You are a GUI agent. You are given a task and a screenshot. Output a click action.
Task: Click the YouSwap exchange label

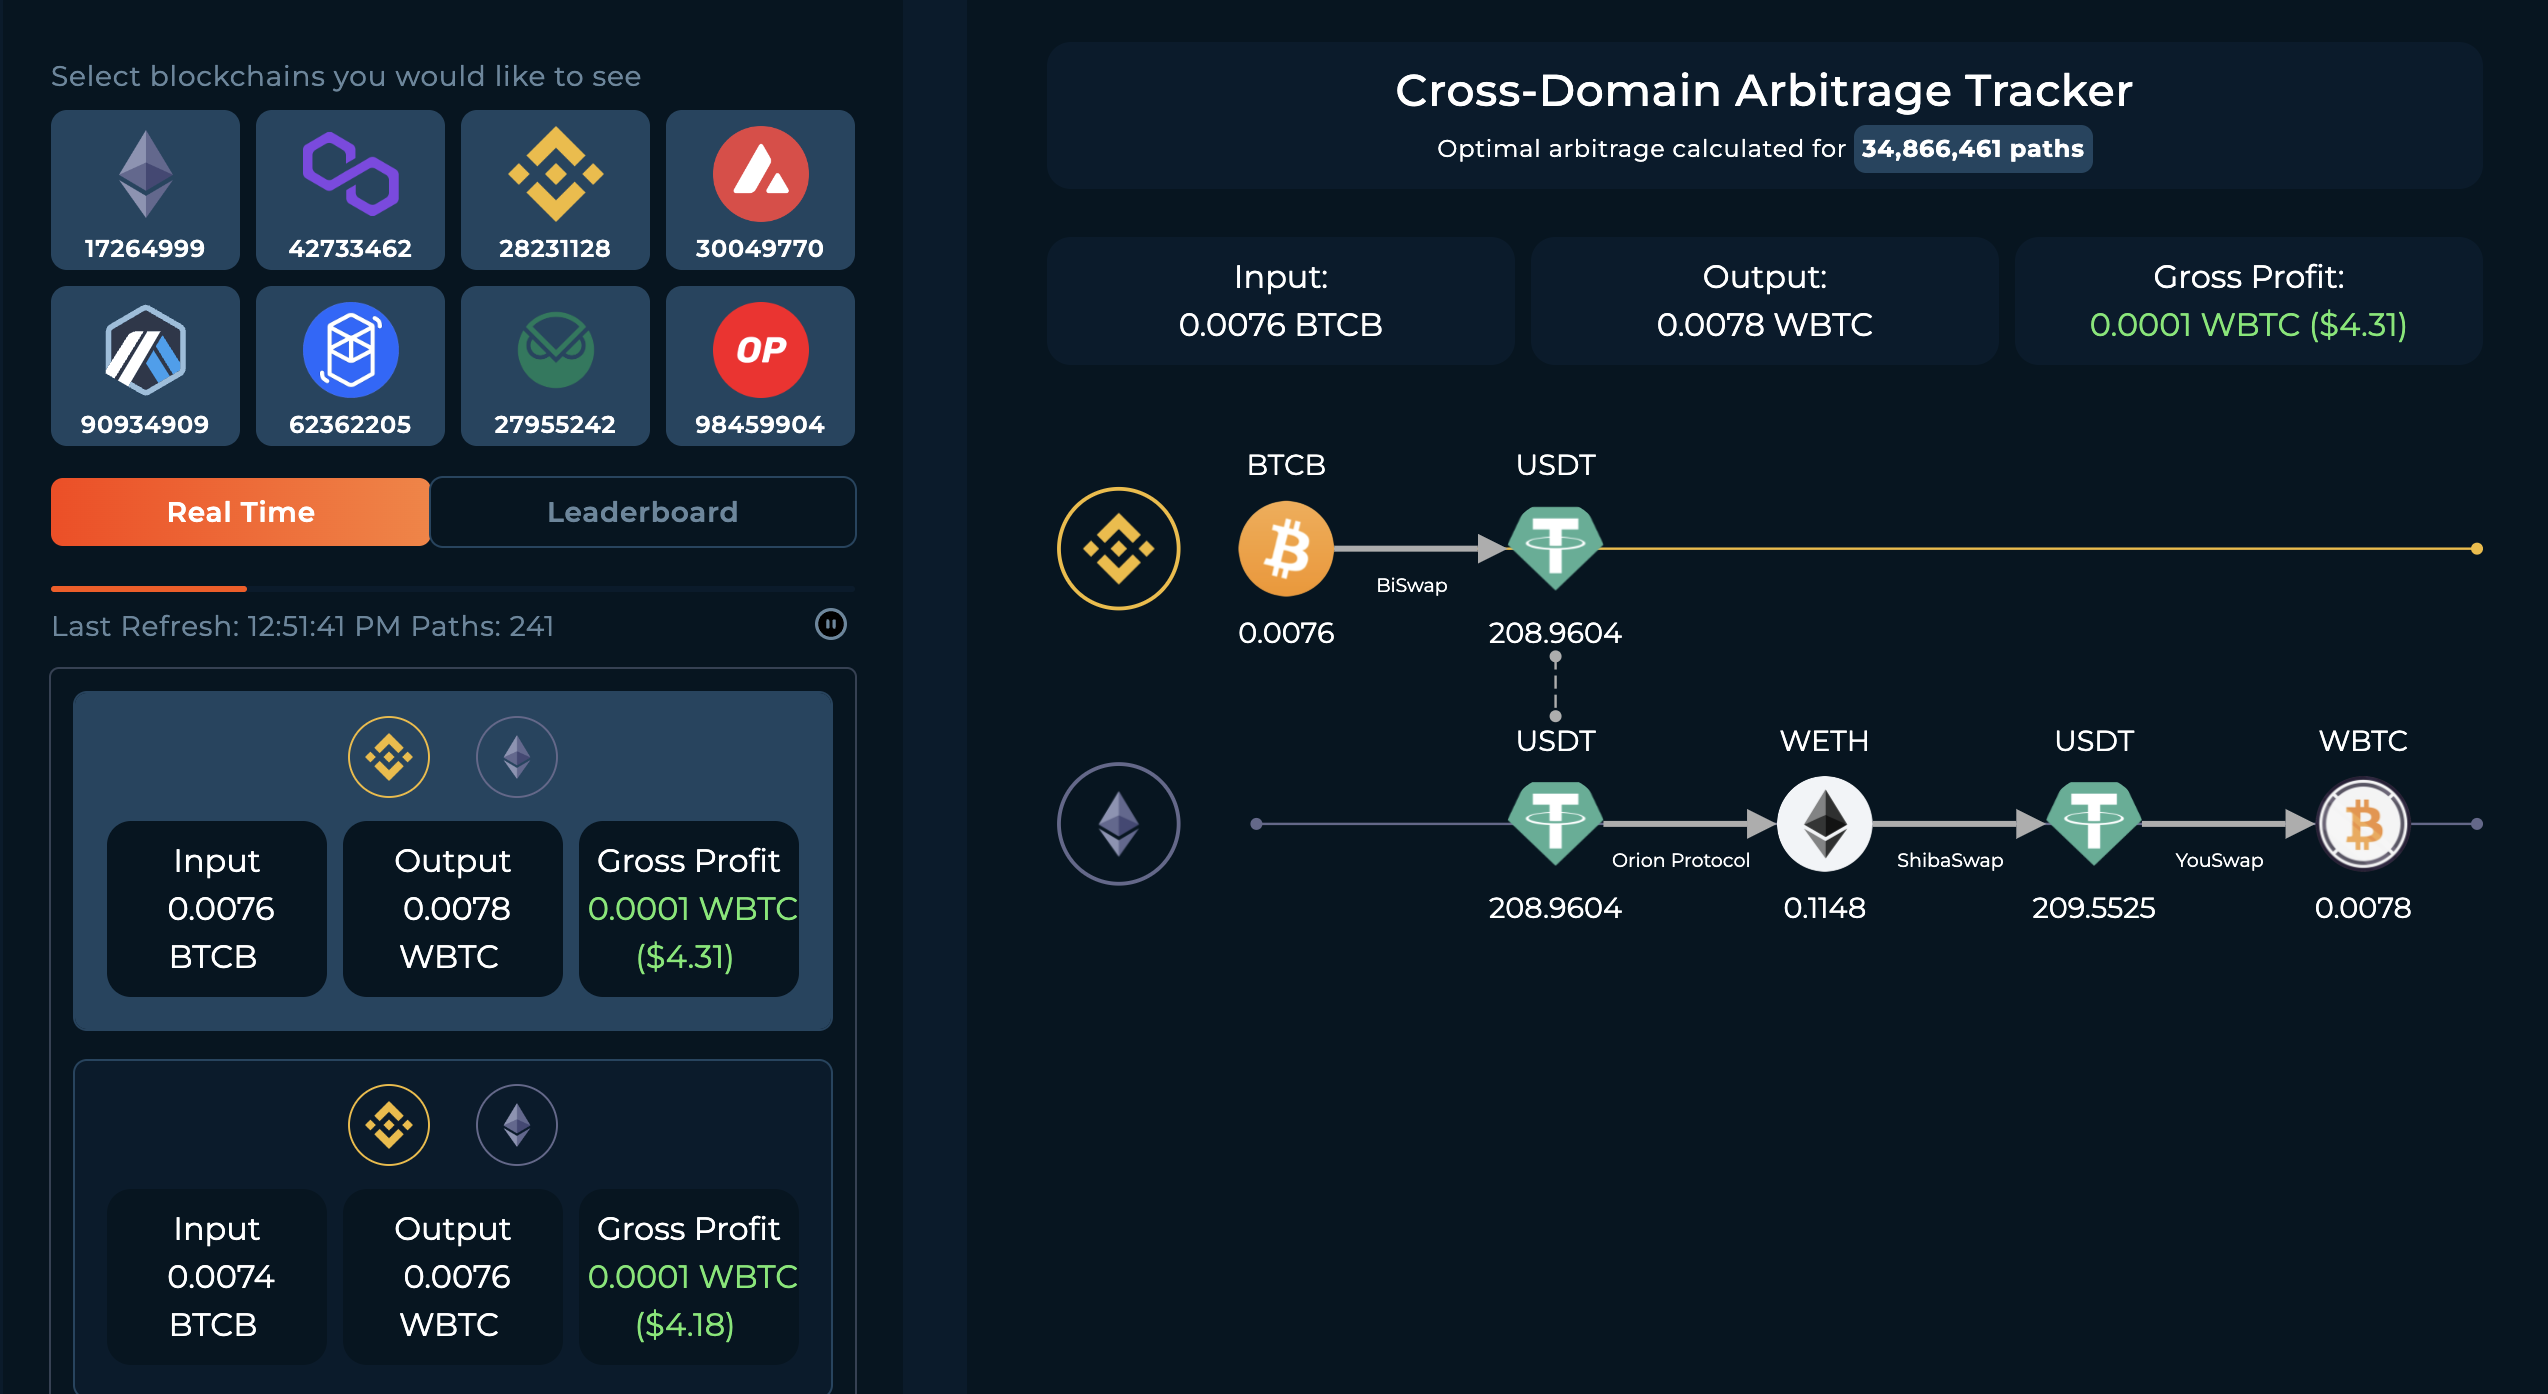2219,860
